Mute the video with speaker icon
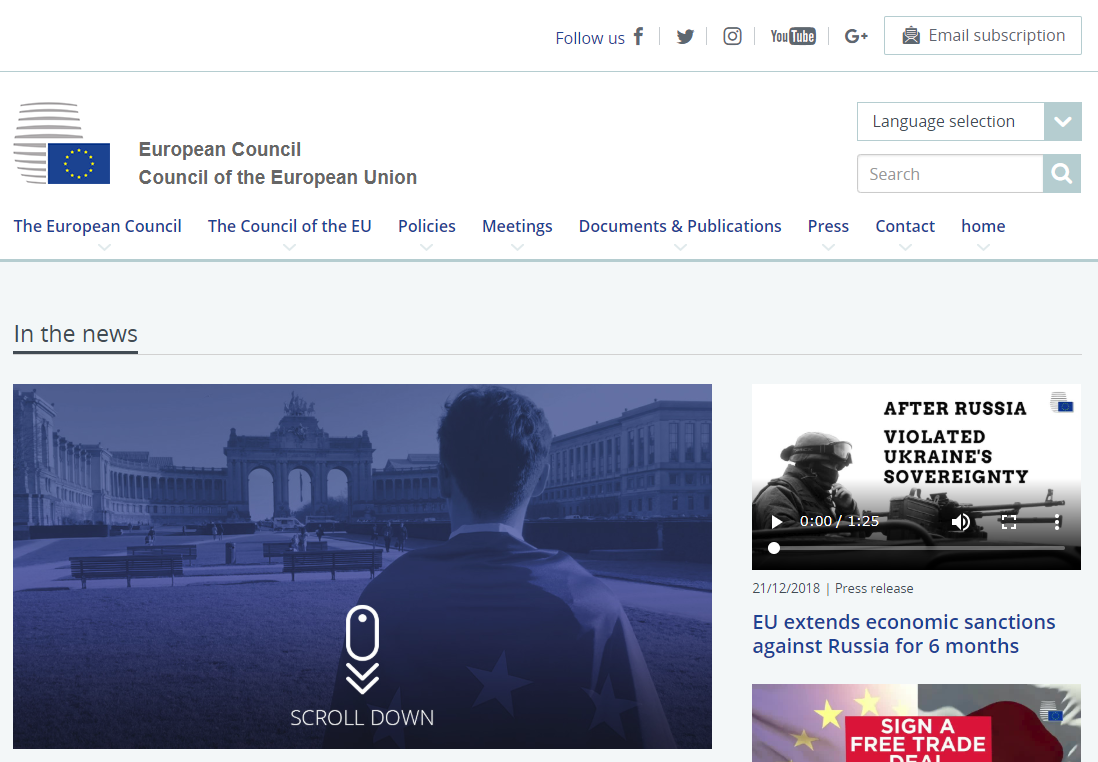 pyautogui.click(x=961, y=522)
